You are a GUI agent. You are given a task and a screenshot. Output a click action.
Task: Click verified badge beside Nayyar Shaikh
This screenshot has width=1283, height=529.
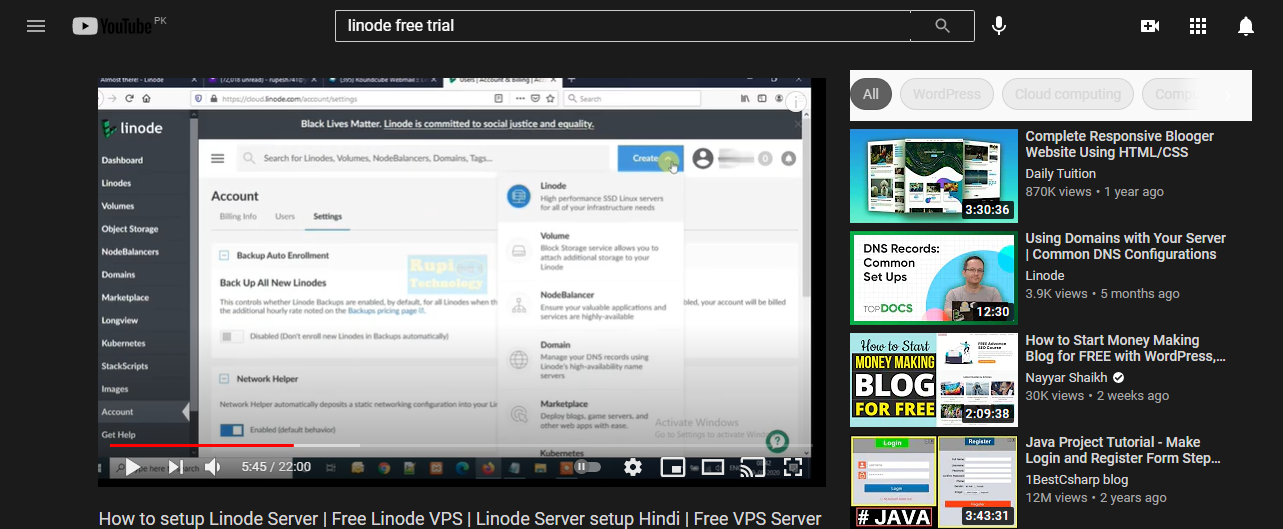pyautogui.click(x=1118, y=378)
